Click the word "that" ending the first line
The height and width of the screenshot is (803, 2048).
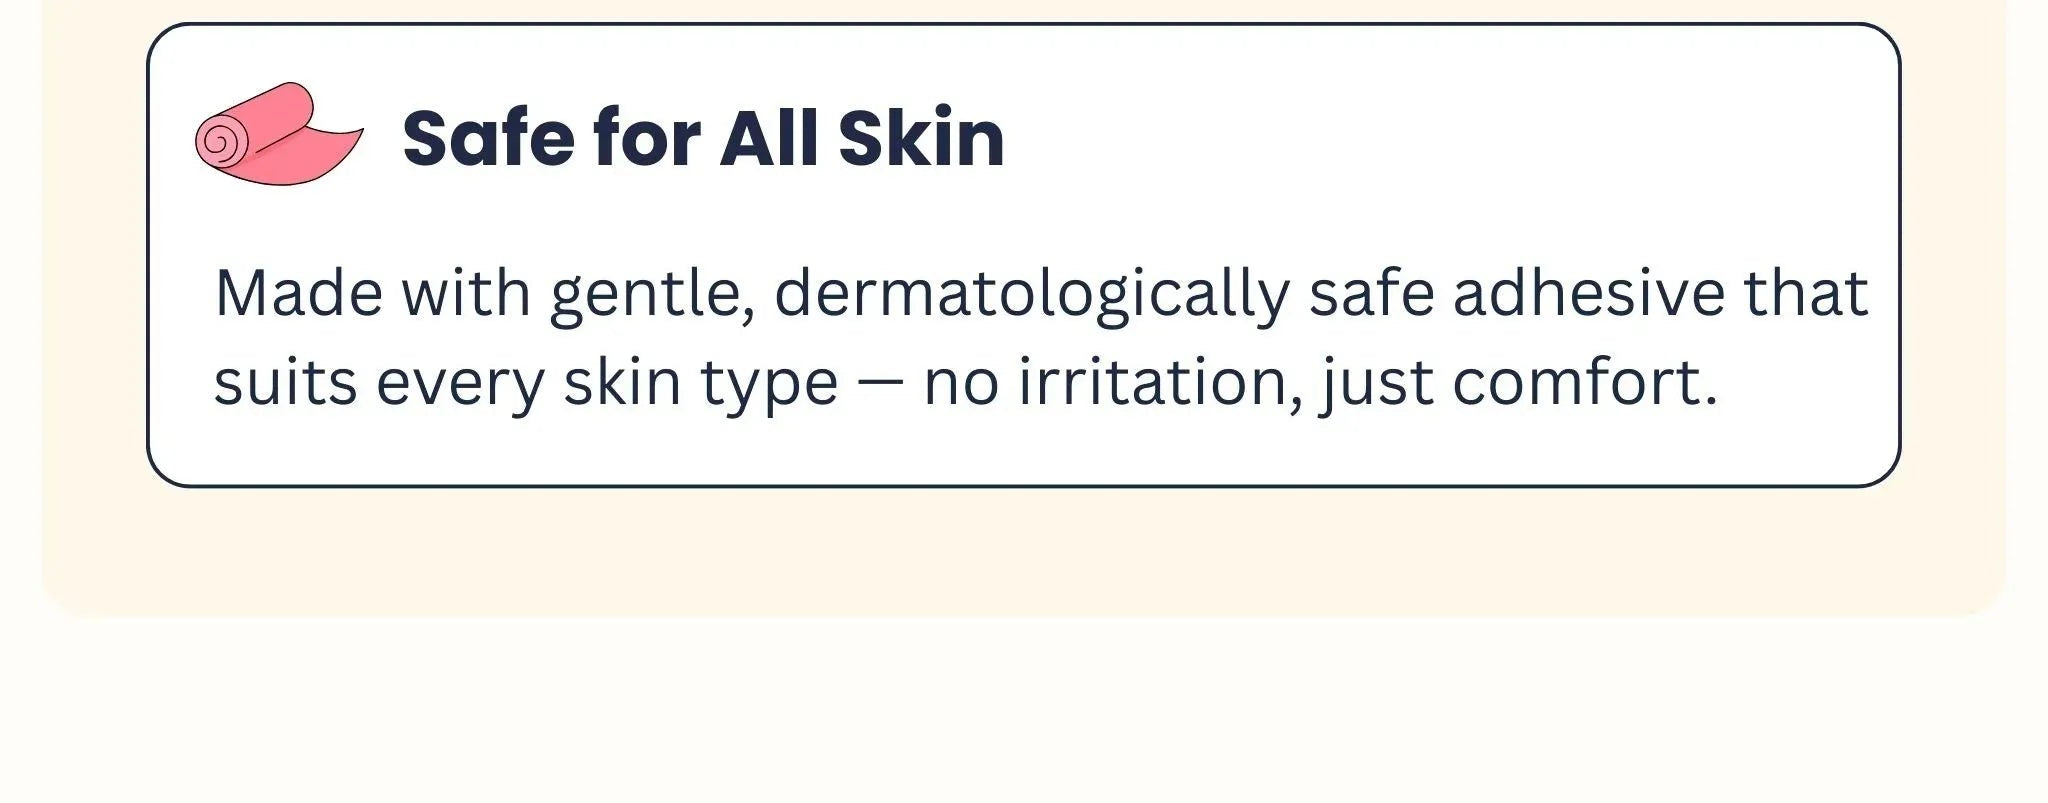coord(1805,294)
